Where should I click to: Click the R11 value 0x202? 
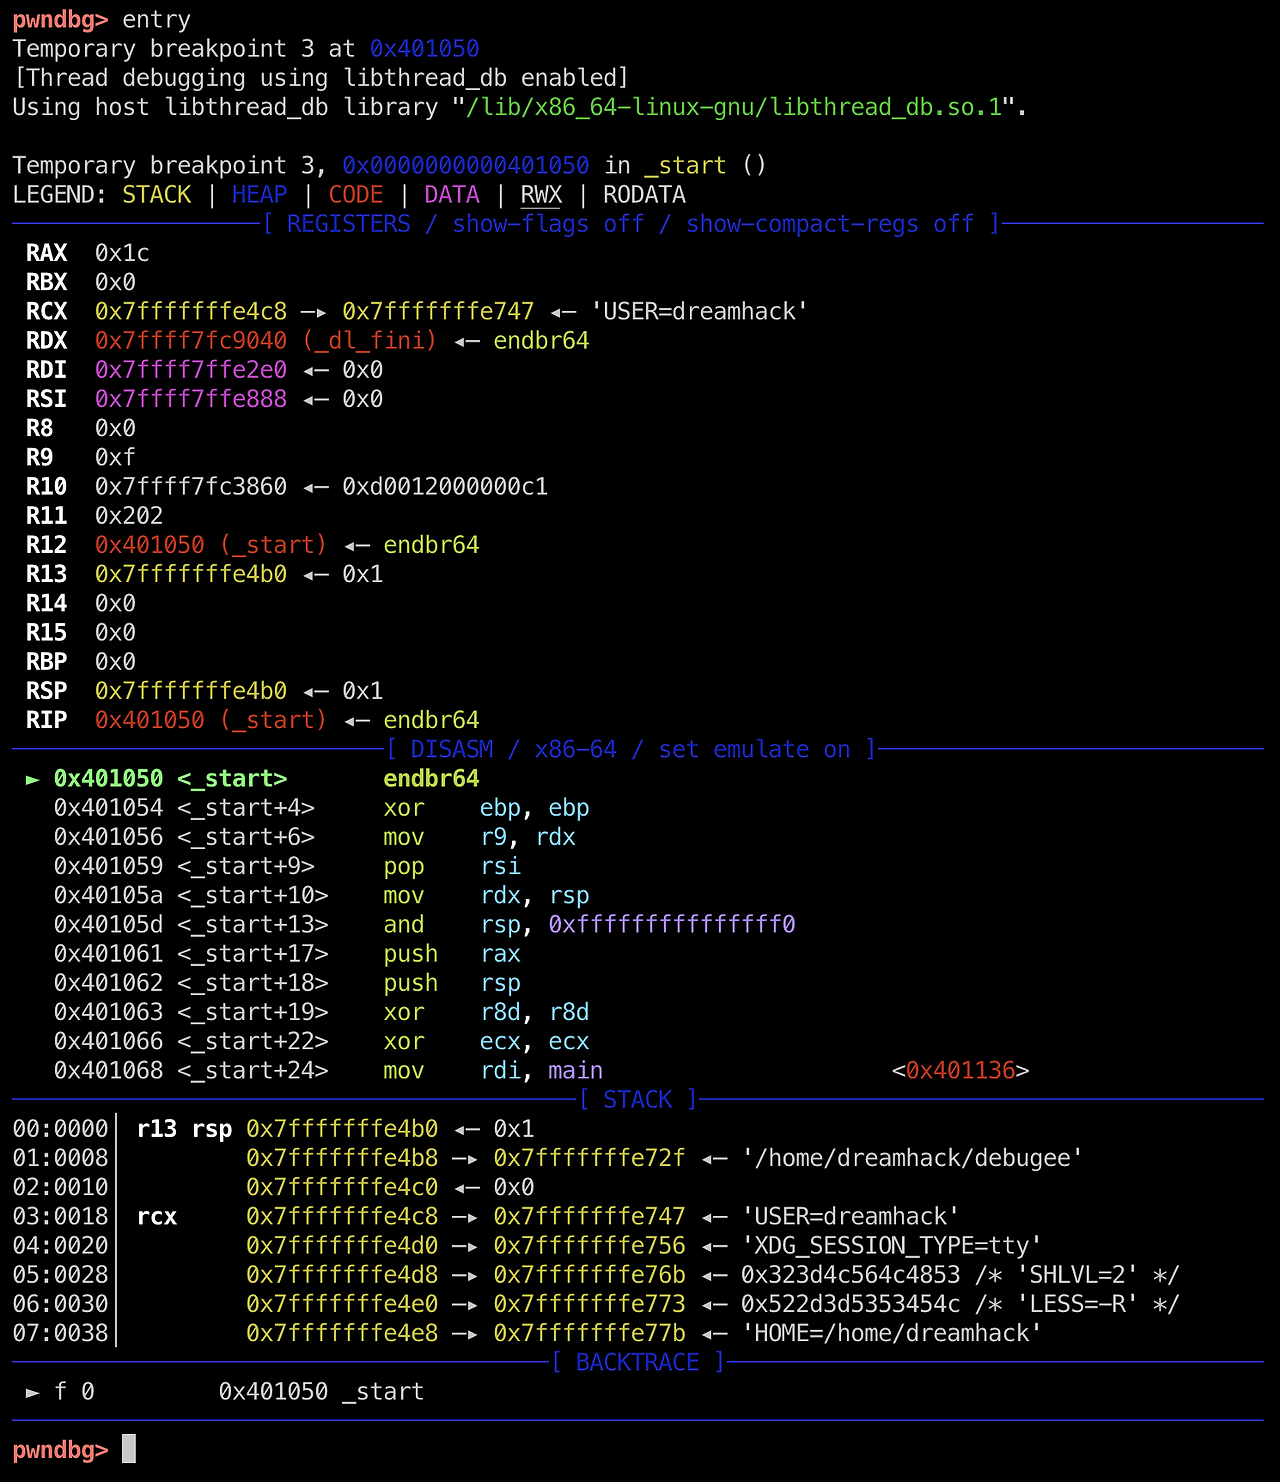[129, 516]
